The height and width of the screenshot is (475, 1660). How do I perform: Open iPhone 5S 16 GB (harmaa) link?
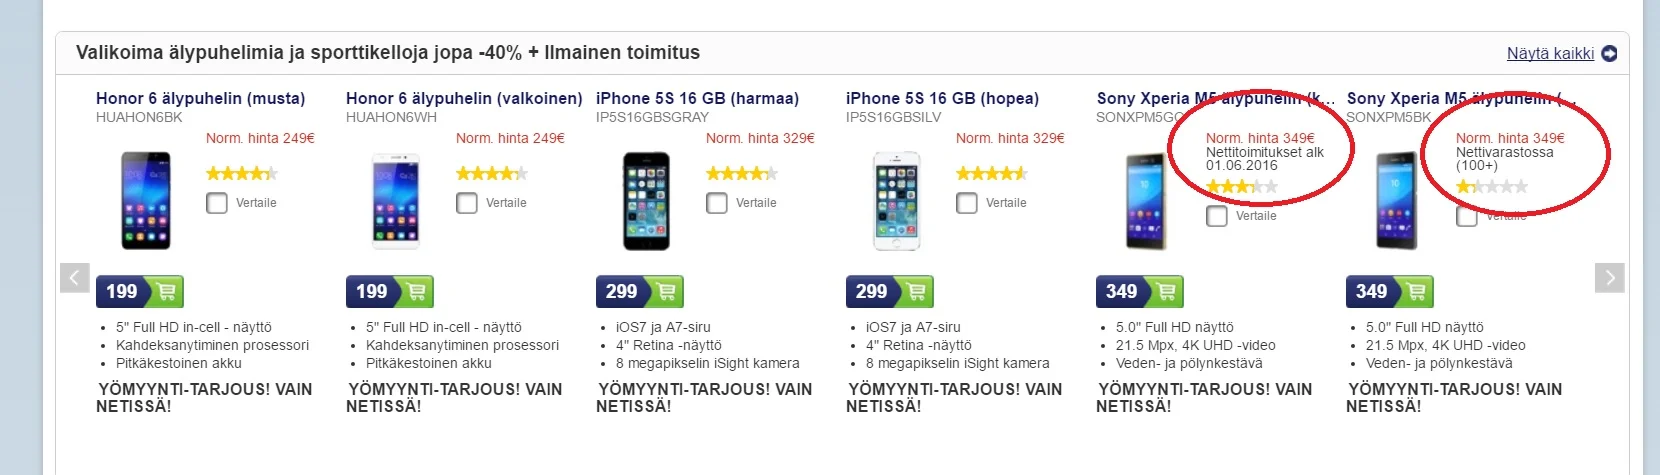(x=697, y=98)
